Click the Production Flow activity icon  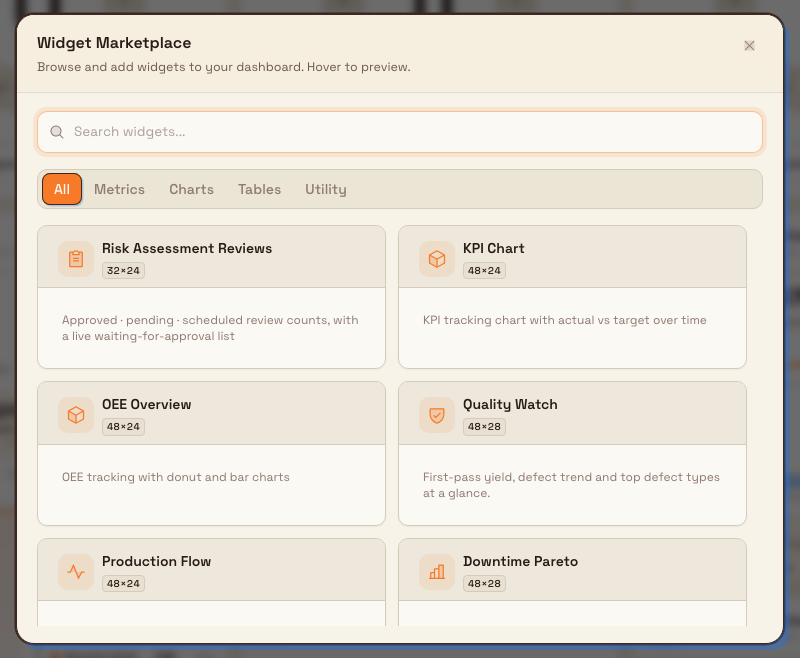coord(76,572)
